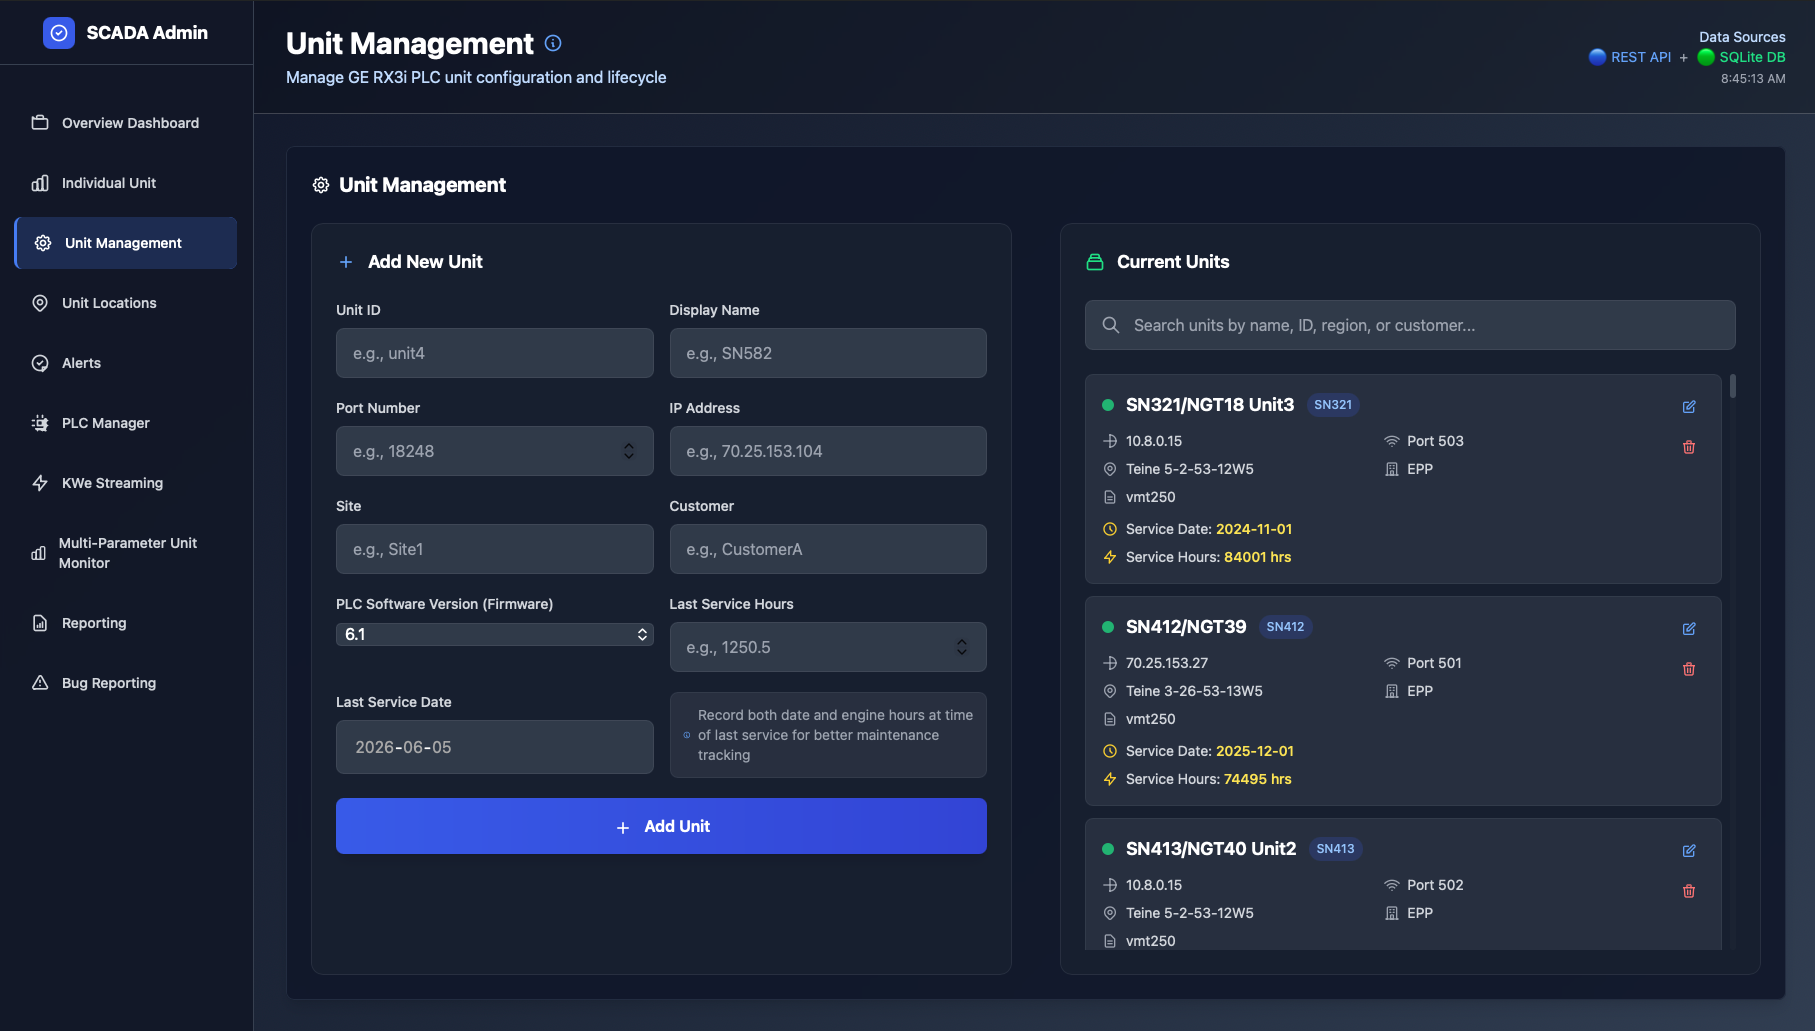The image size is (1815, 1031).
Task: Edit the SN413/NGT40 Unit2 unit
Action: point(1689,851)
